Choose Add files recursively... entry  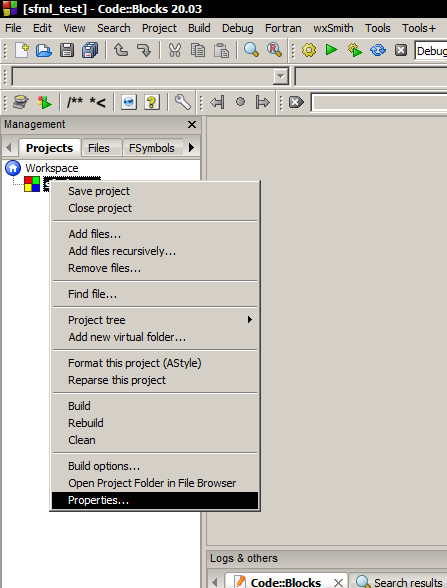tap(155, 251)
